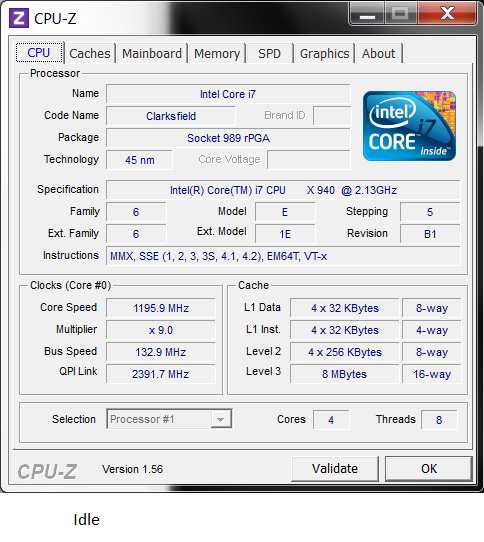Screen dimensions: 484x542
Task: Click the disabled maximize window button
Action: point(400,14)
